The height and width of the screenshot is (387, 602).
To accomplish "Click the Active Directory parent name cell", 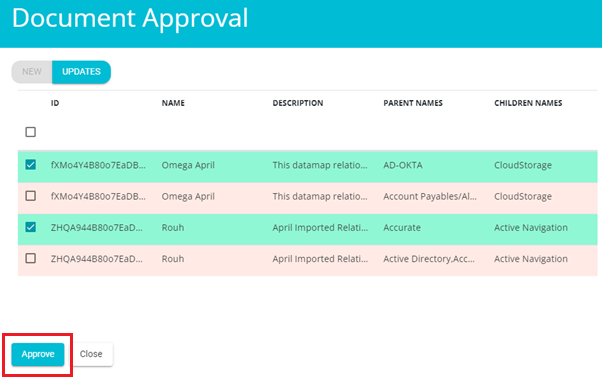I will click(x=429, y=259).
